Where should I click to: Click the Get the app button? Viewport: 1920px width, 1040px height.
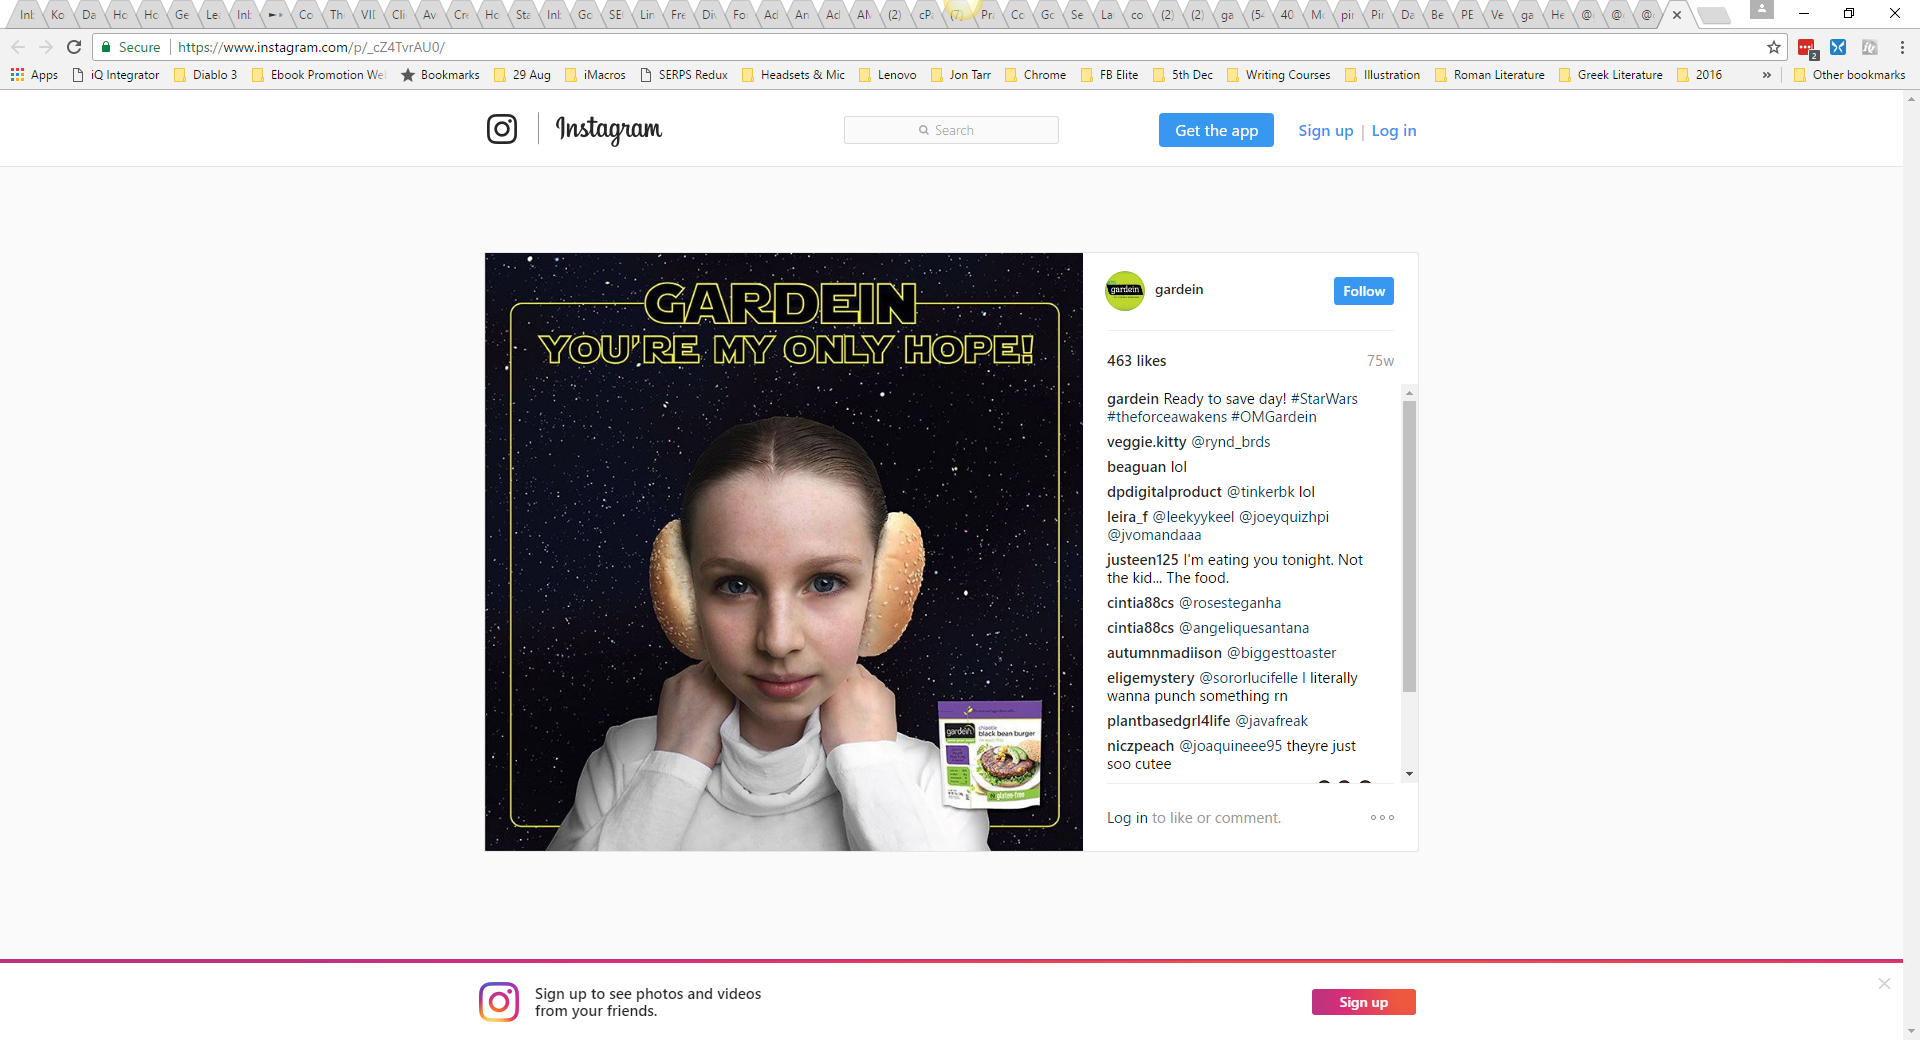[x=1216, y=130]
